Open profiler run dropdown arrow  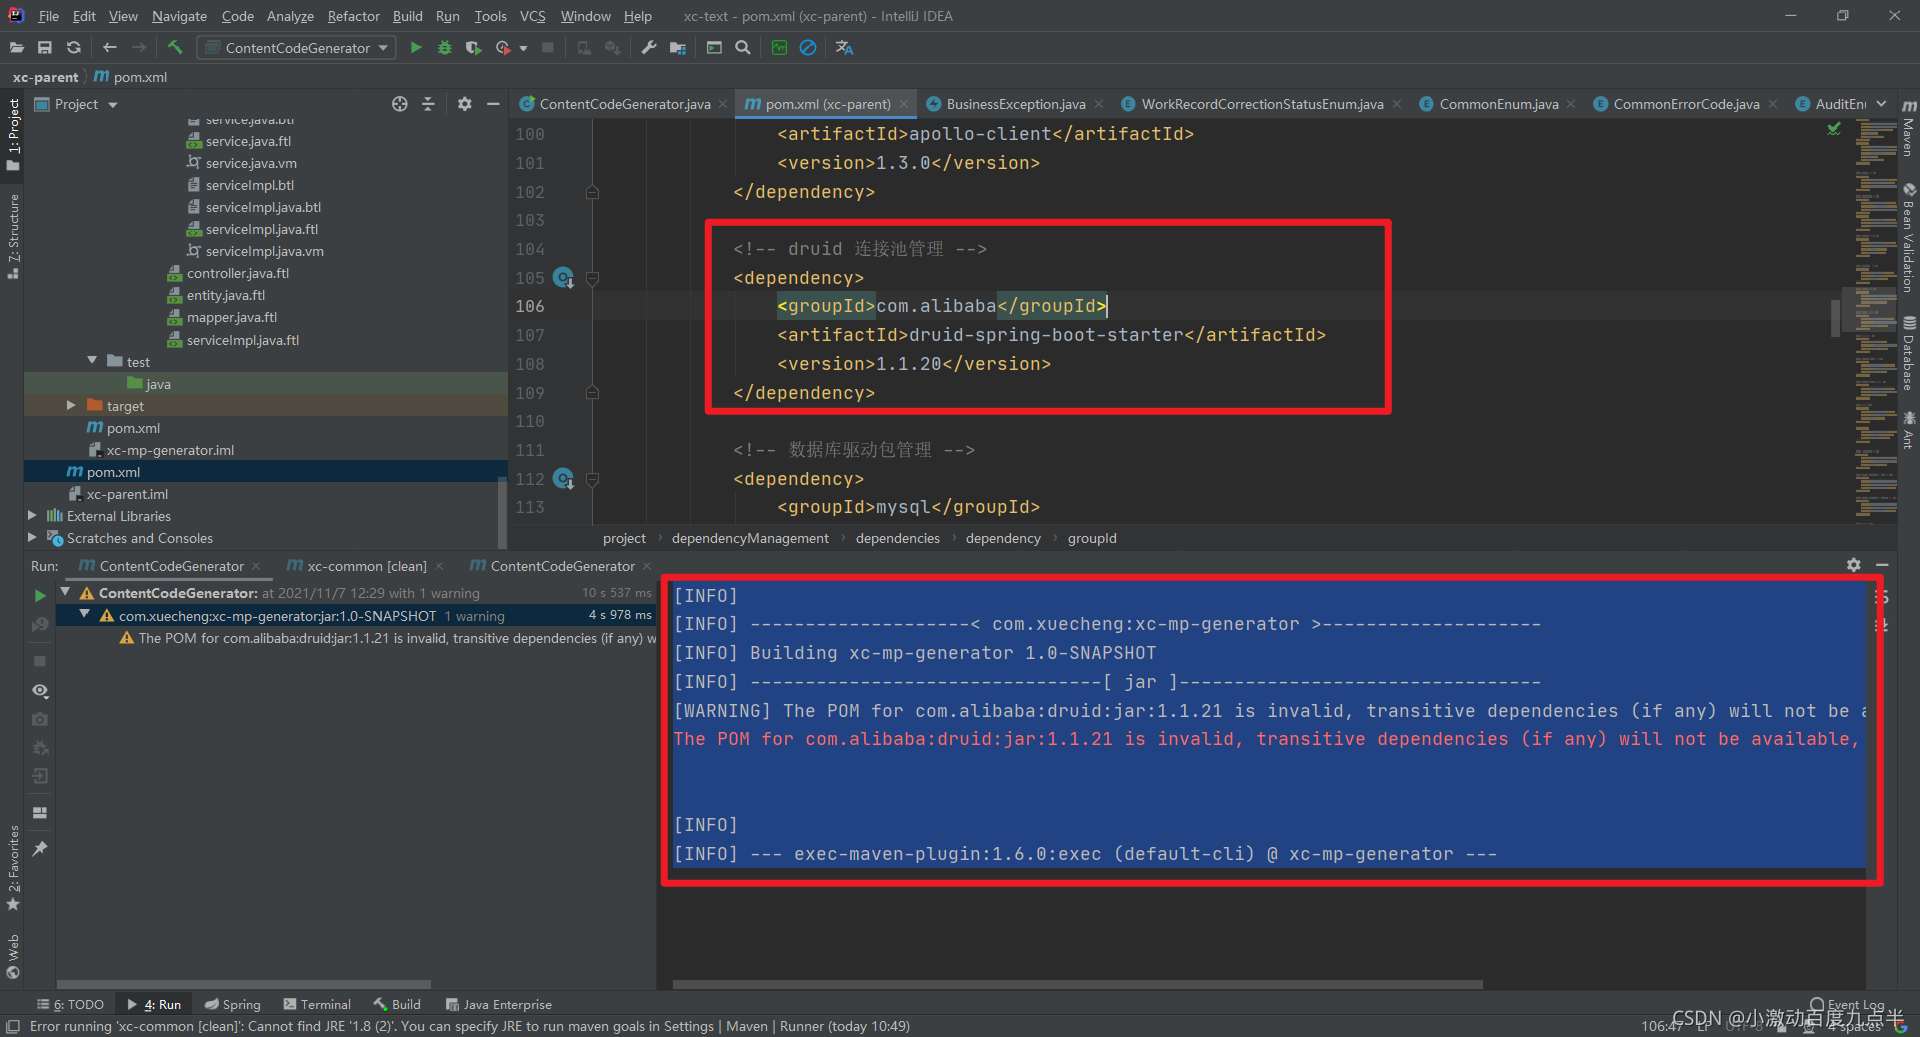[x=523, y=48]
